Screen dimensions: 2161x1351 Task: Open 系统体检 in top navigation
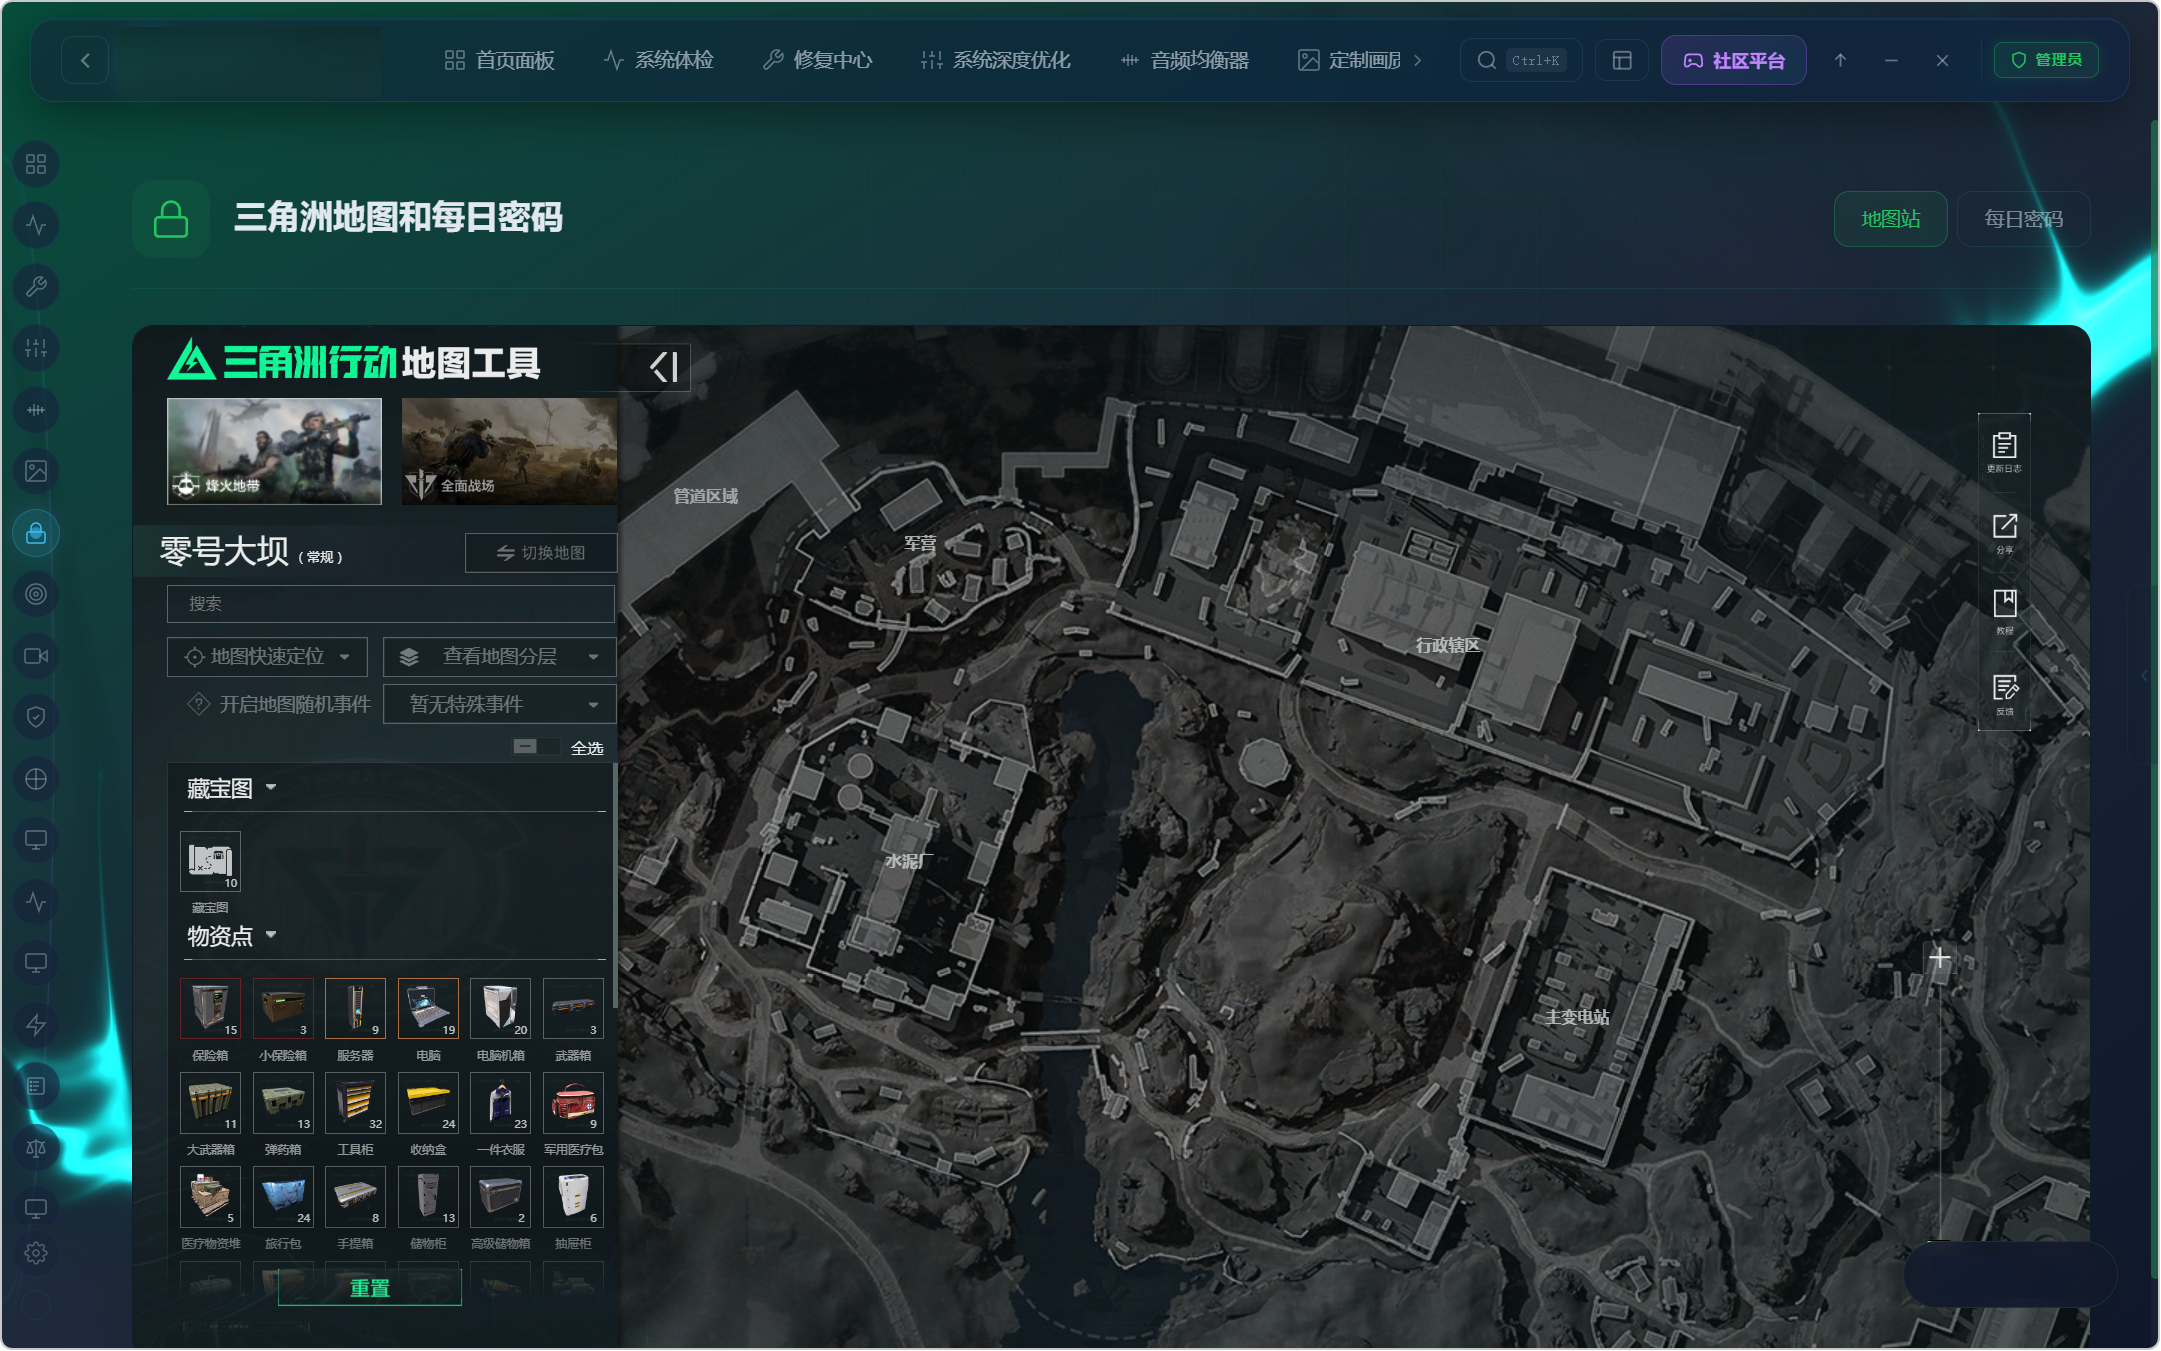tap(658, 60)
